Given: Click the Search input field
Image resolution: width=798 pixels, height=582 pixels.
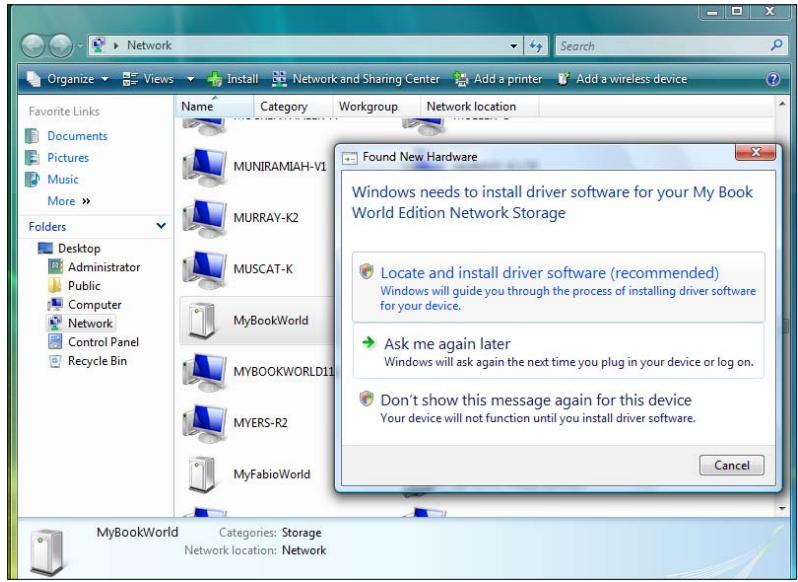Looking at the screenshot, I should 664,46.
